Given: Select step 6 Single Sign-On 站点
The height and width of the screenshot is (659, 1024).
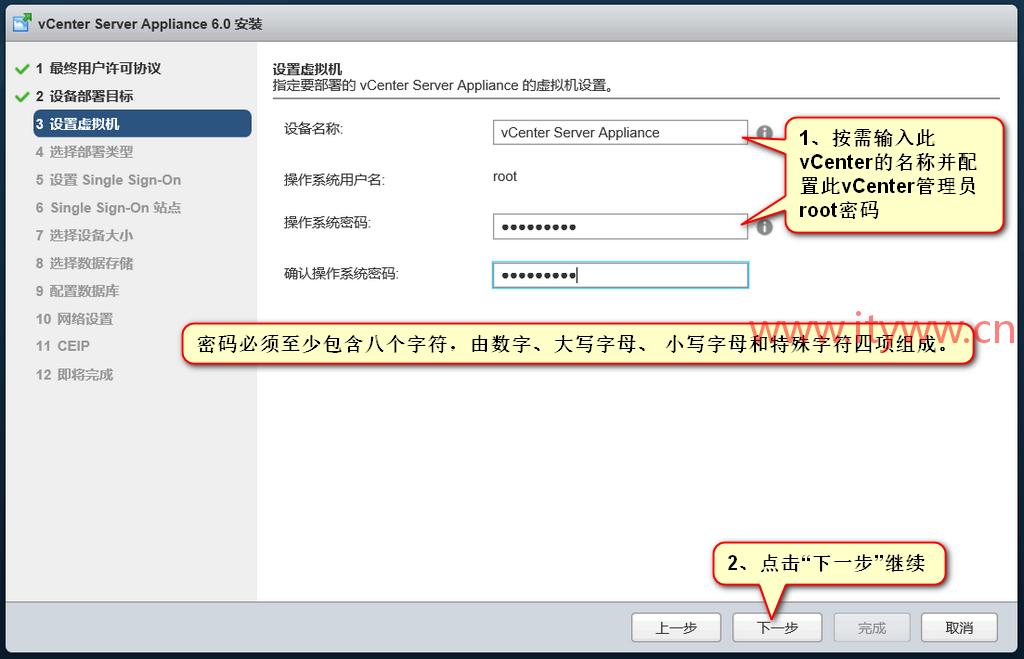Looking at the screenshot, I should point(108,208).
